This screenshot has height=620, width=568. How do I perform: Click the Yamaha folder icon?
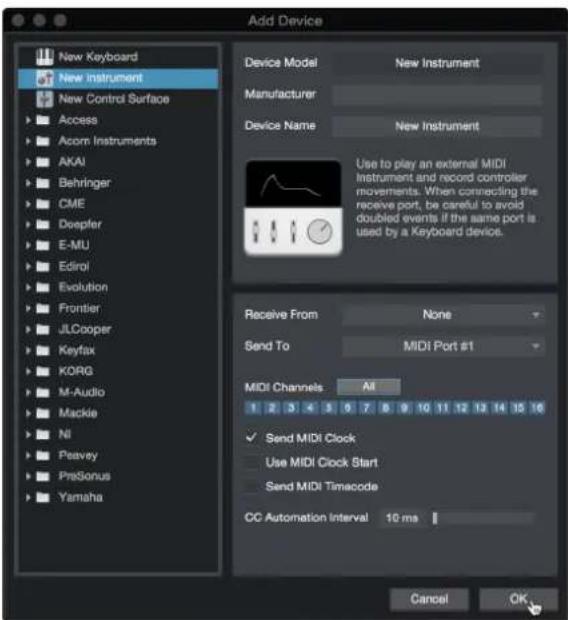tap(43, 497)
